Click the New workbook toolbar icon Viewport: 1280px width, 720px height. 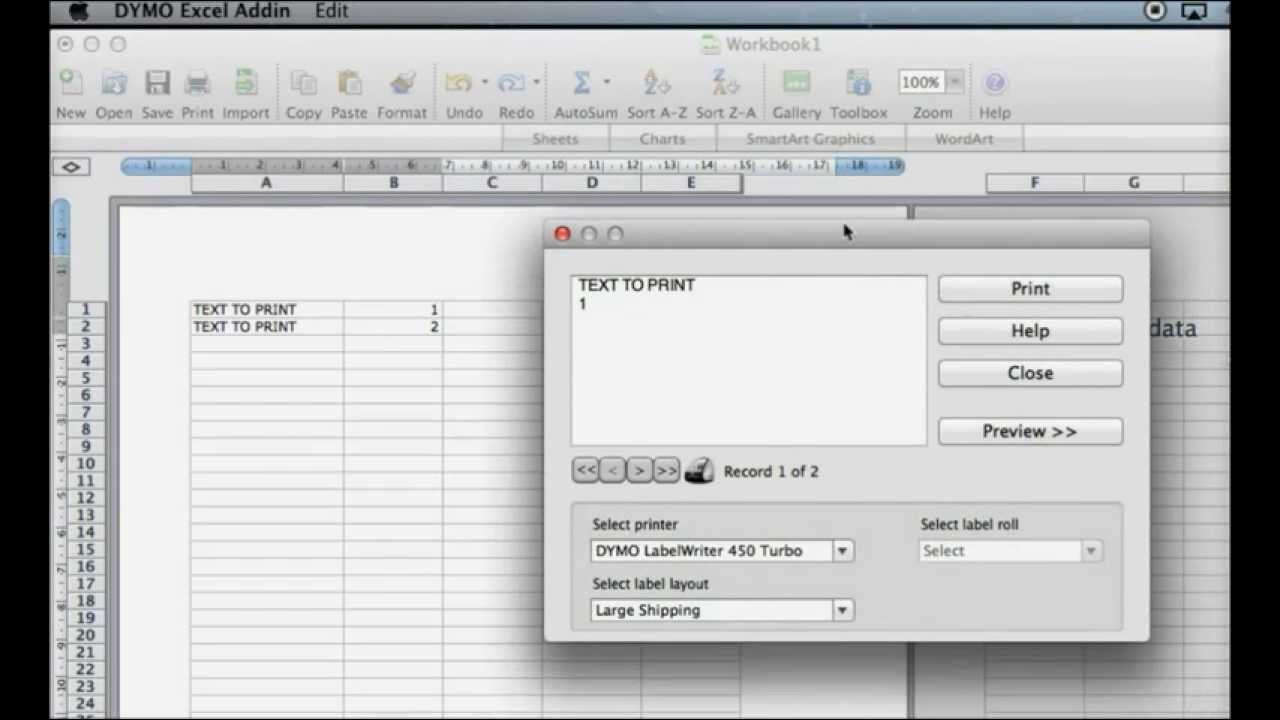70,82
